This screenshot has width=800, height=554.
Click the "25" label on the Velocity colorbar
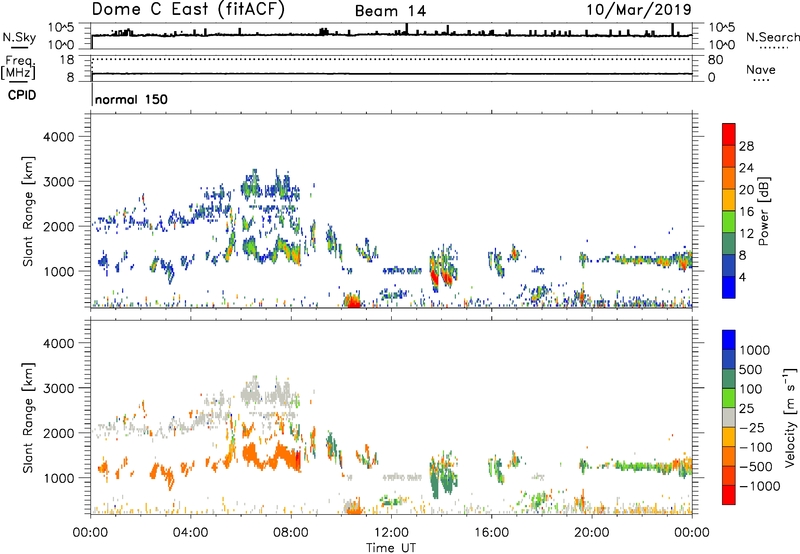point(746,408)
